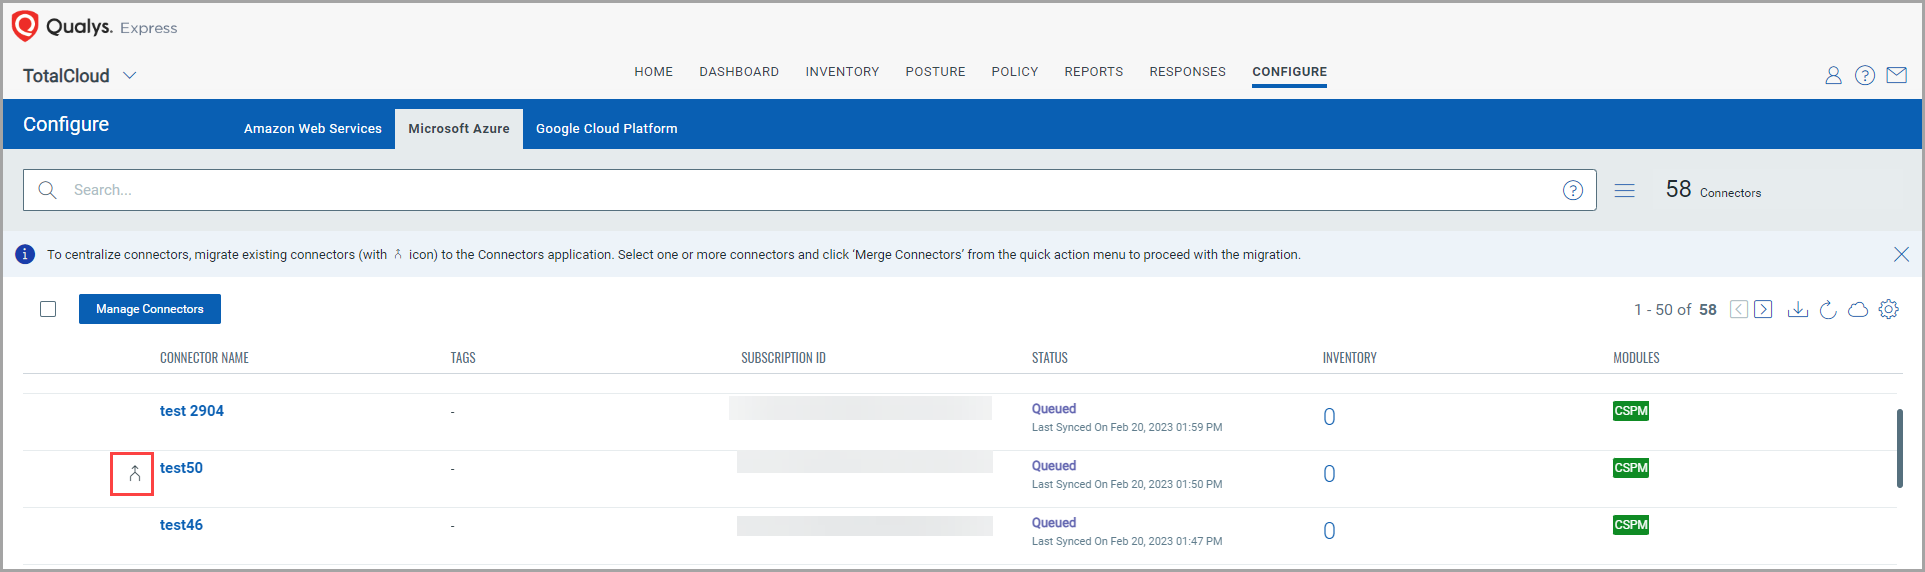Open the test46 connector
Image resolution: width=1925 pixels, height=572 pixels.
(x=181, y=525)
